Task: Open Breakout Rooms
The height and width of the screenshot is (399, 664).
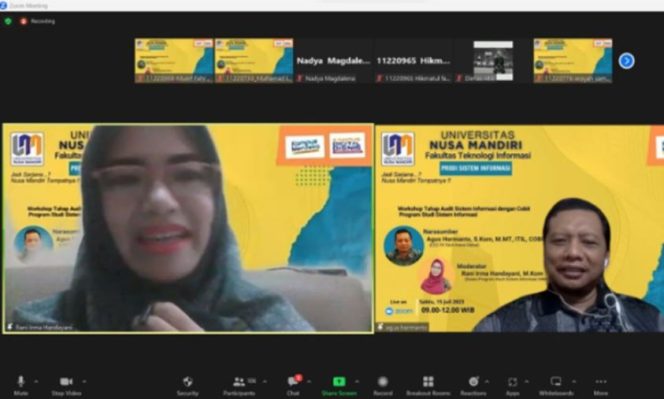Action: point(428,386)
